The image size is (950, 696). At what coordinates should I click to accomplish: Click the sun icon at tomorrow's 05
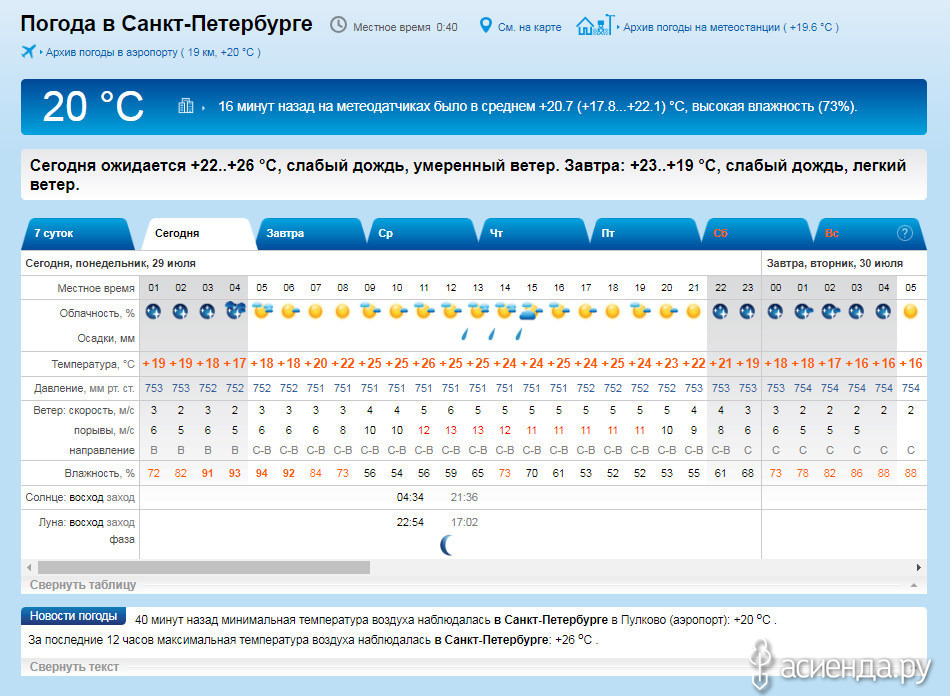pos(910,311)
